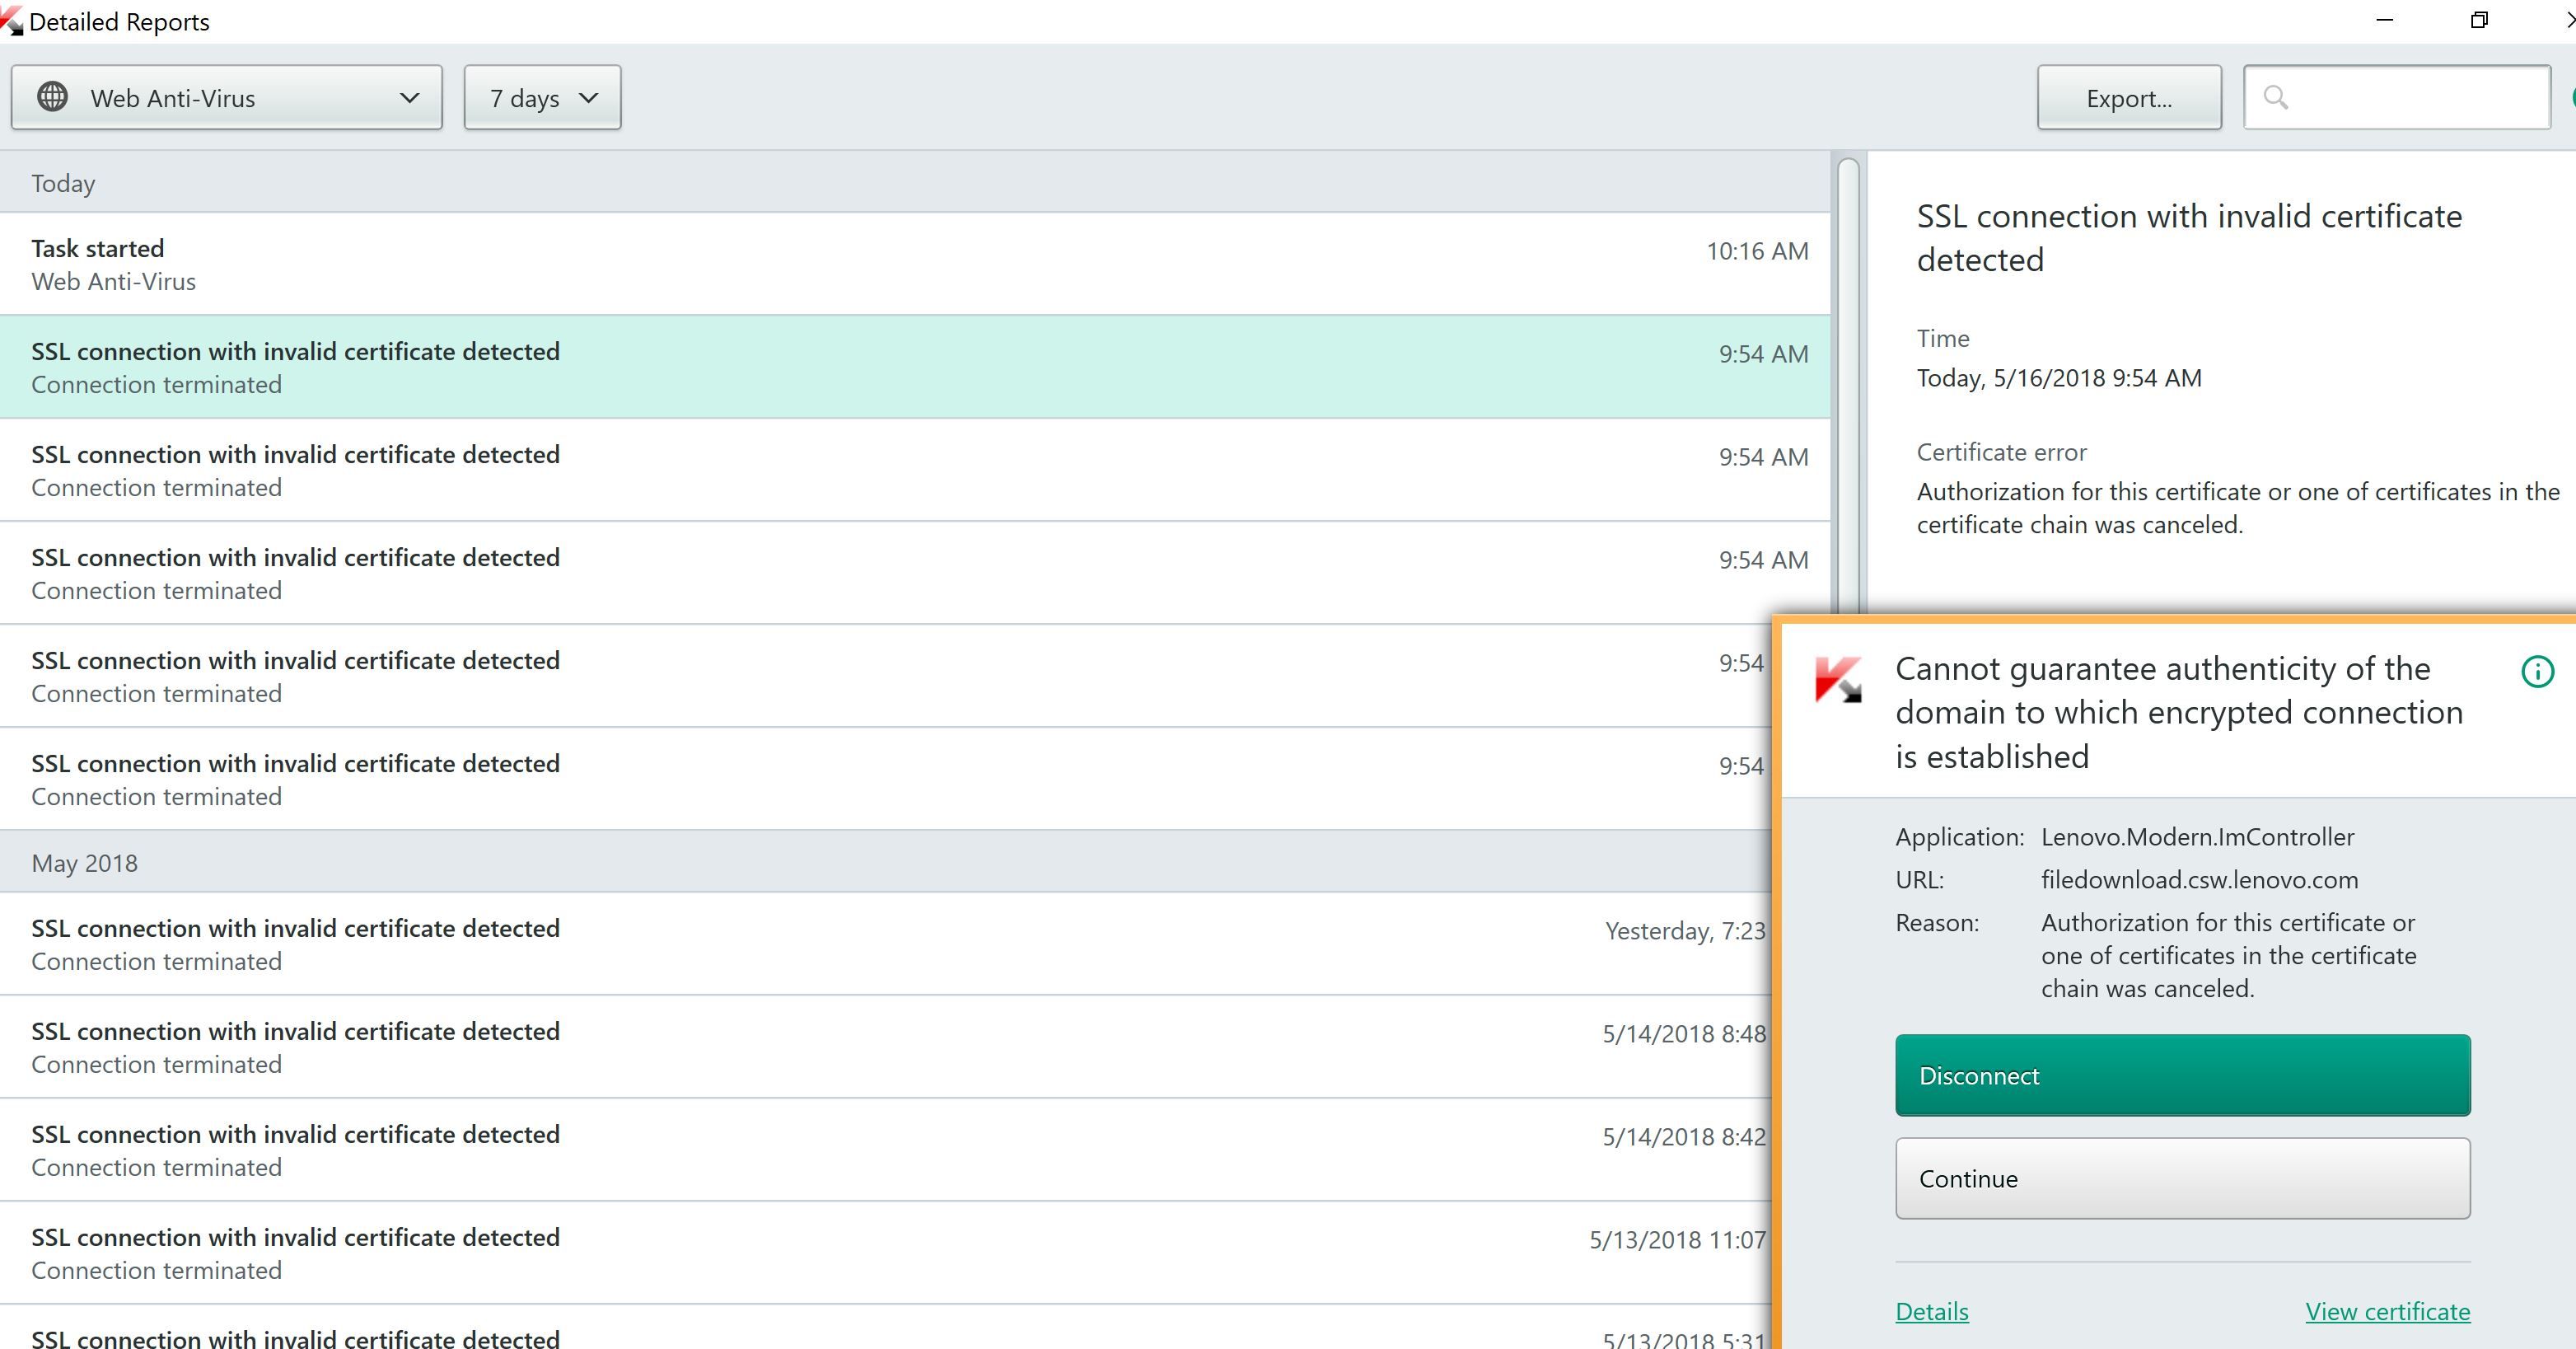Choose Continue in the certificate alert
2576x1349 pixels.
click(x=2182, y=1178)
